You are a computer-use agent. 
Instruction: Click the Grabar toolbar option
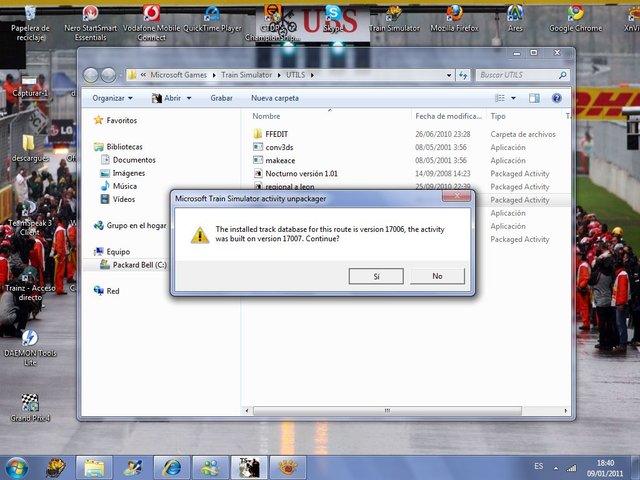click(221, 98)
